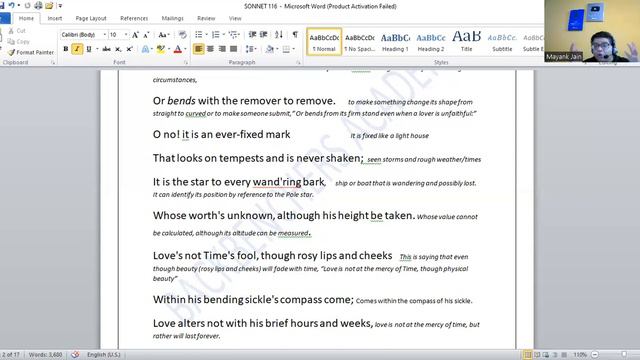Image resolution: width=640 pixels, height=360 pixels.
Task: Click the Words: 3,680 count in status bar
Action: click(x=45, y=355)
